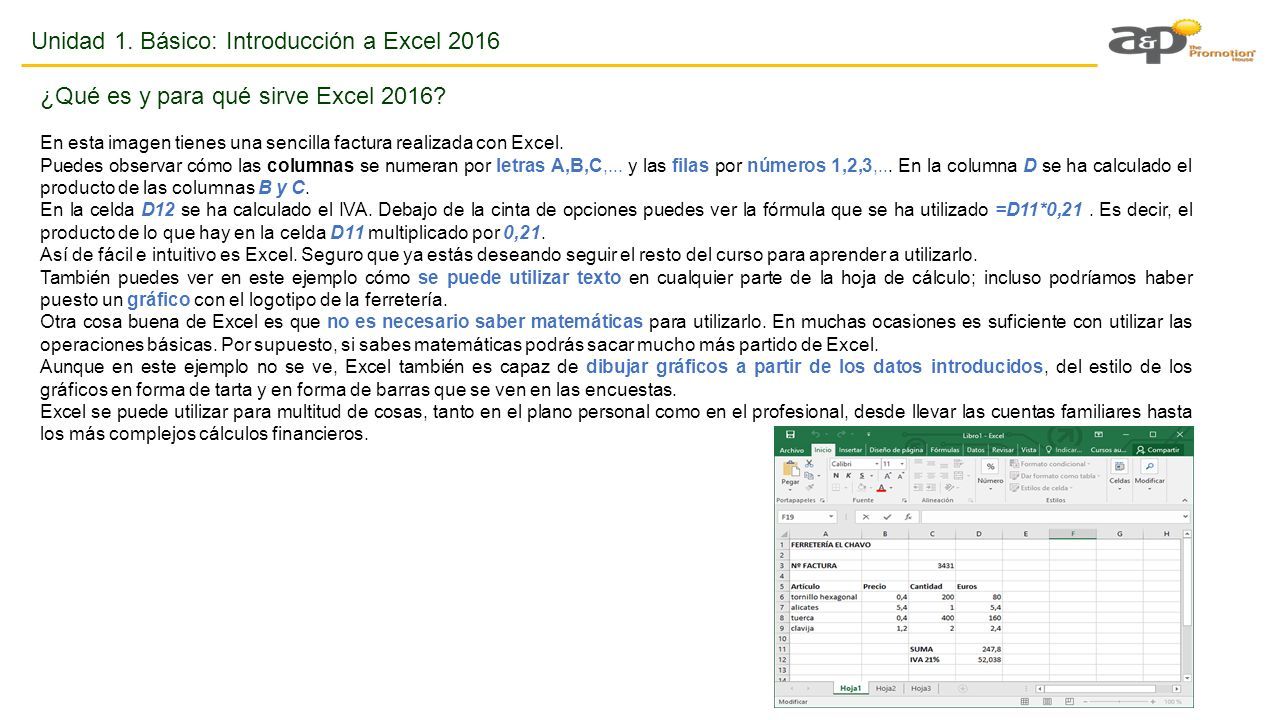
Task: Click the enter checkmark in formula bar
Action: pyautogui.click(x=887, y=517)
